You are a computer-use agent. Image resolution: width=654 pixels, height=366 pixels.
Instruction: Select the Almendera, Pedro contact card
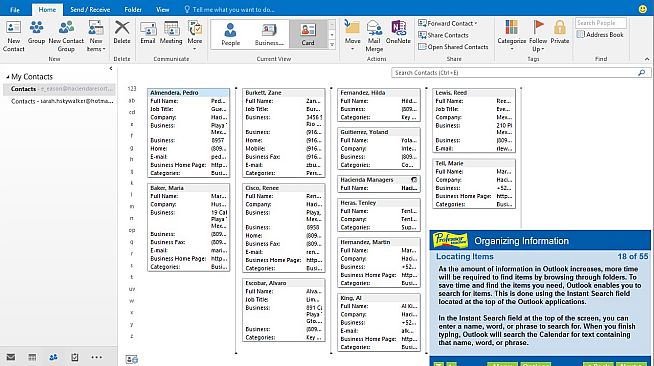(x=189, y=133)
